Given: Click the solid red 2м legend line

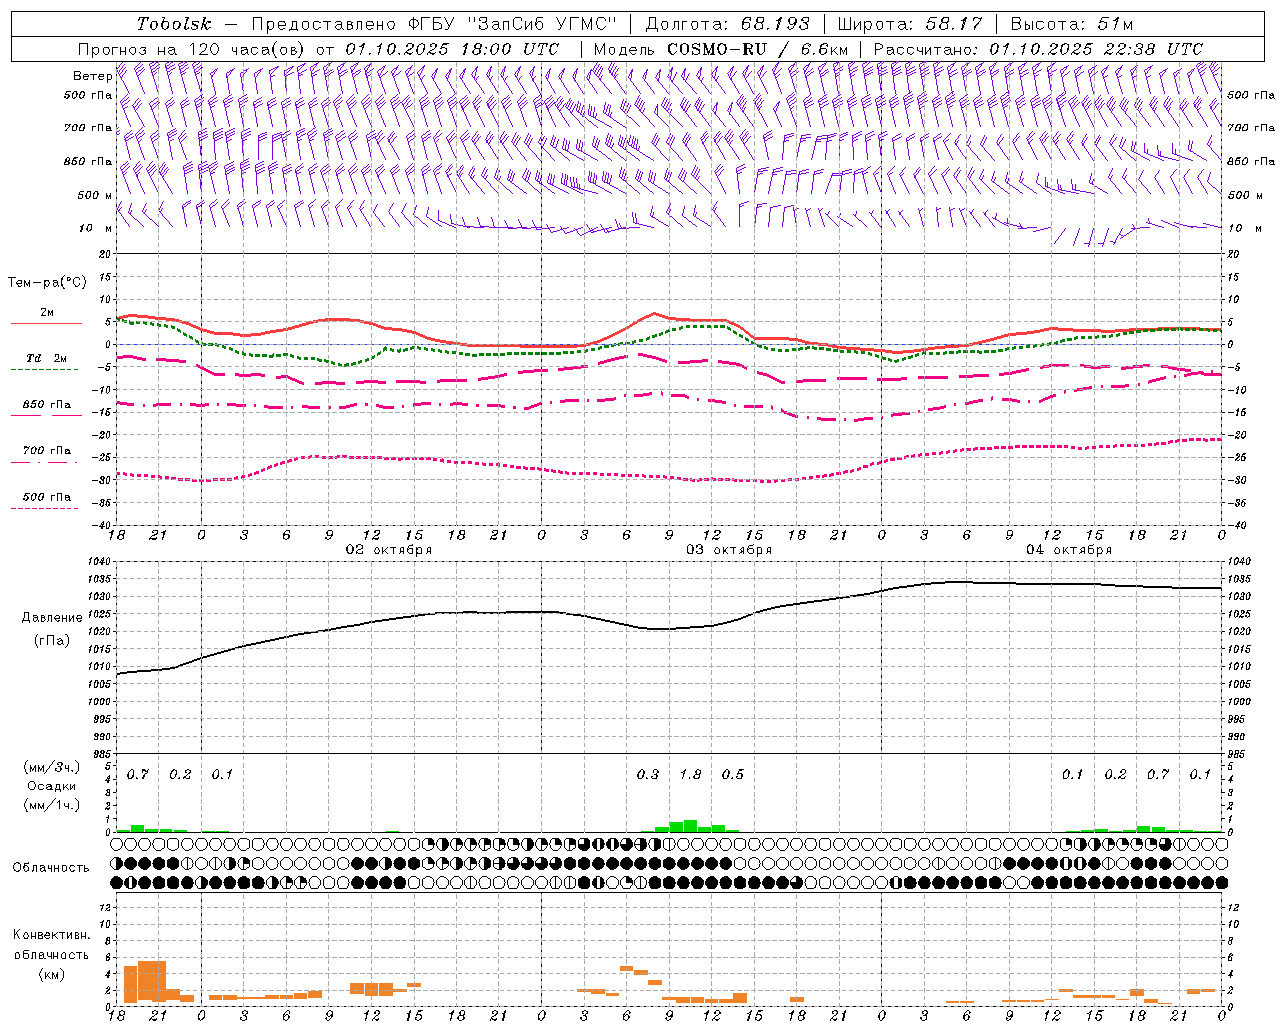Looking at the screenshot, I should (x=46, y=324).
